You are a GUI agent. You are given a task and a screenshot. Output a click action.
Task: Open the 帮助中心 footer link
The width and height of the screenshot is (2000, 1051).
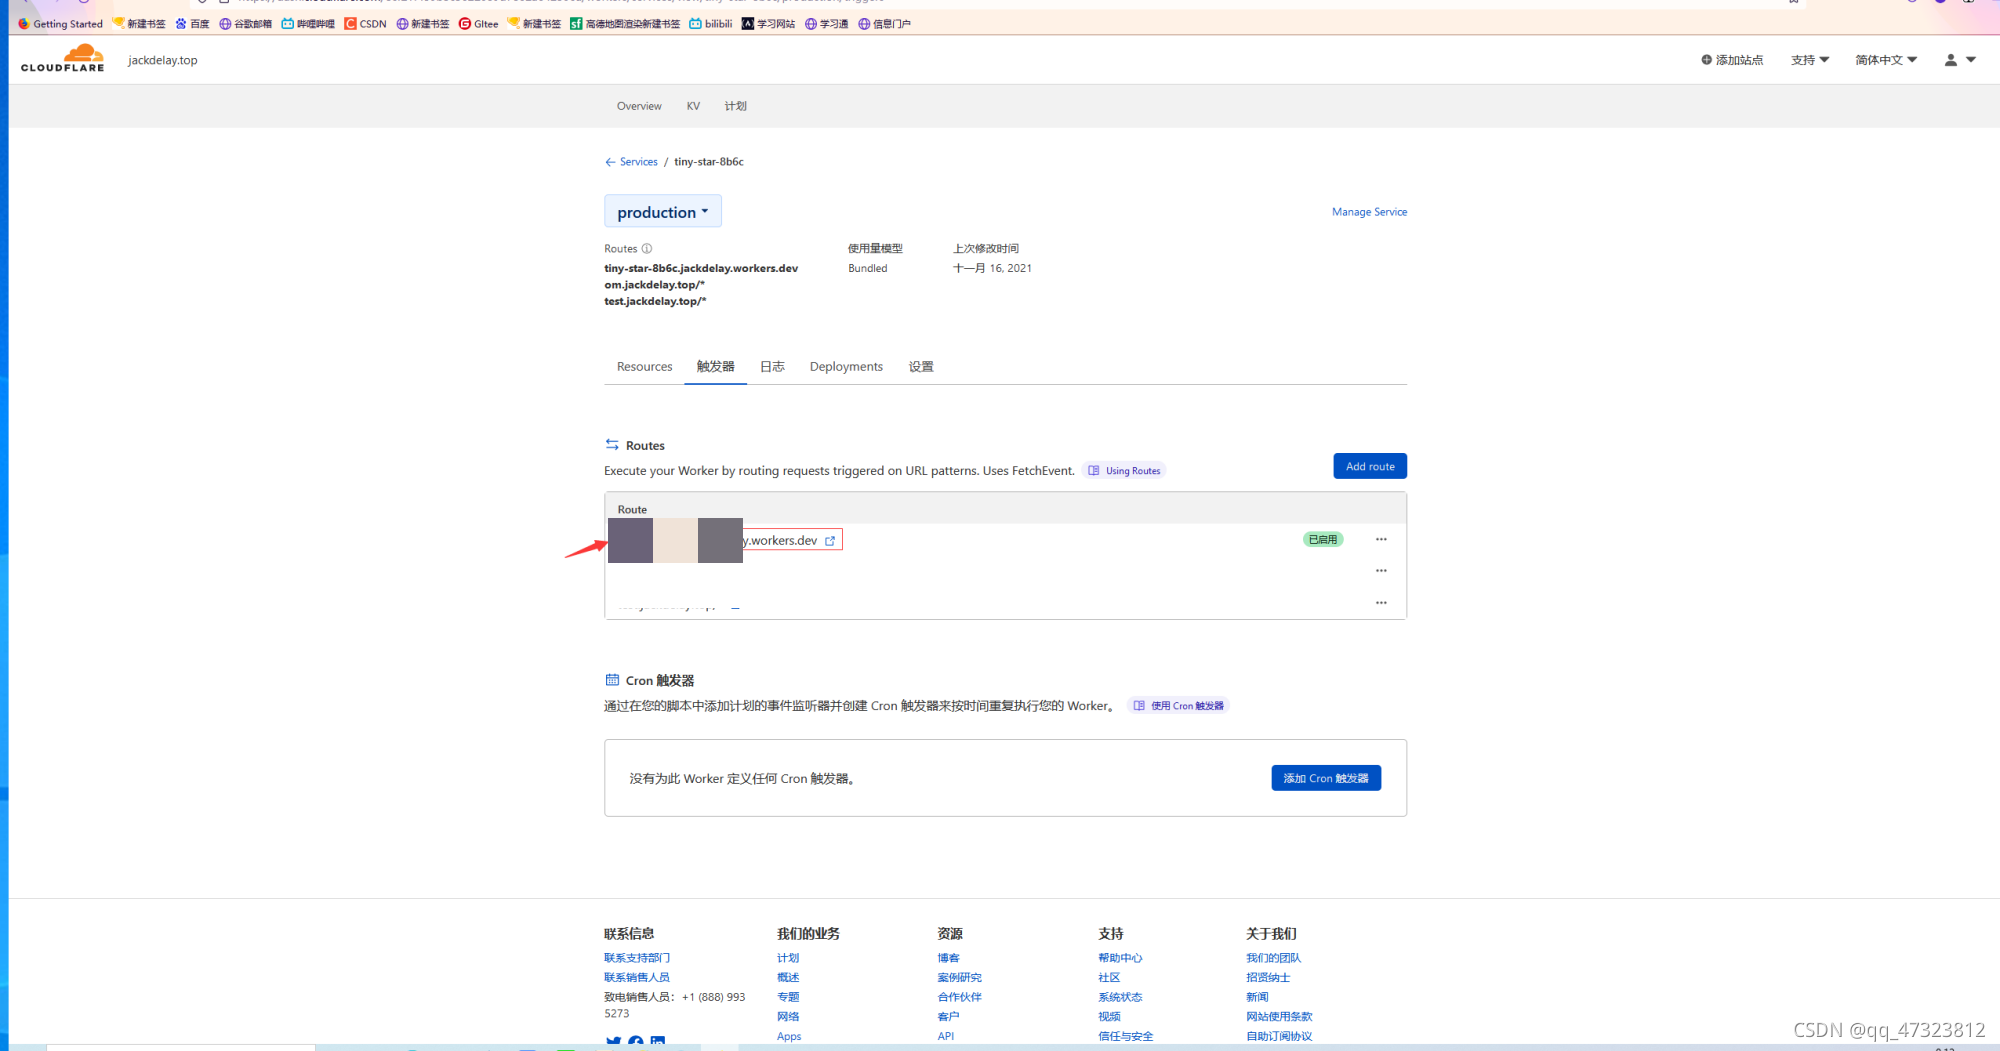(1120, 958)
